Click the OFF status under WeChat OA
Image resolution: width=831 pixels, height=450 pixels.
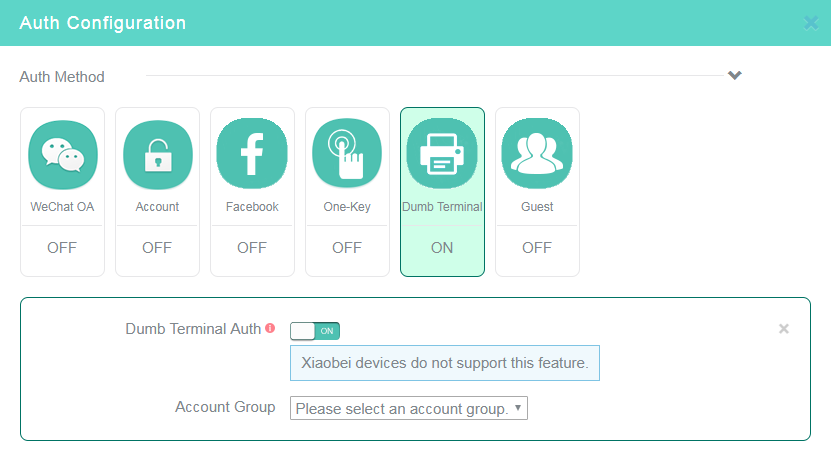(x=62, y=248)
